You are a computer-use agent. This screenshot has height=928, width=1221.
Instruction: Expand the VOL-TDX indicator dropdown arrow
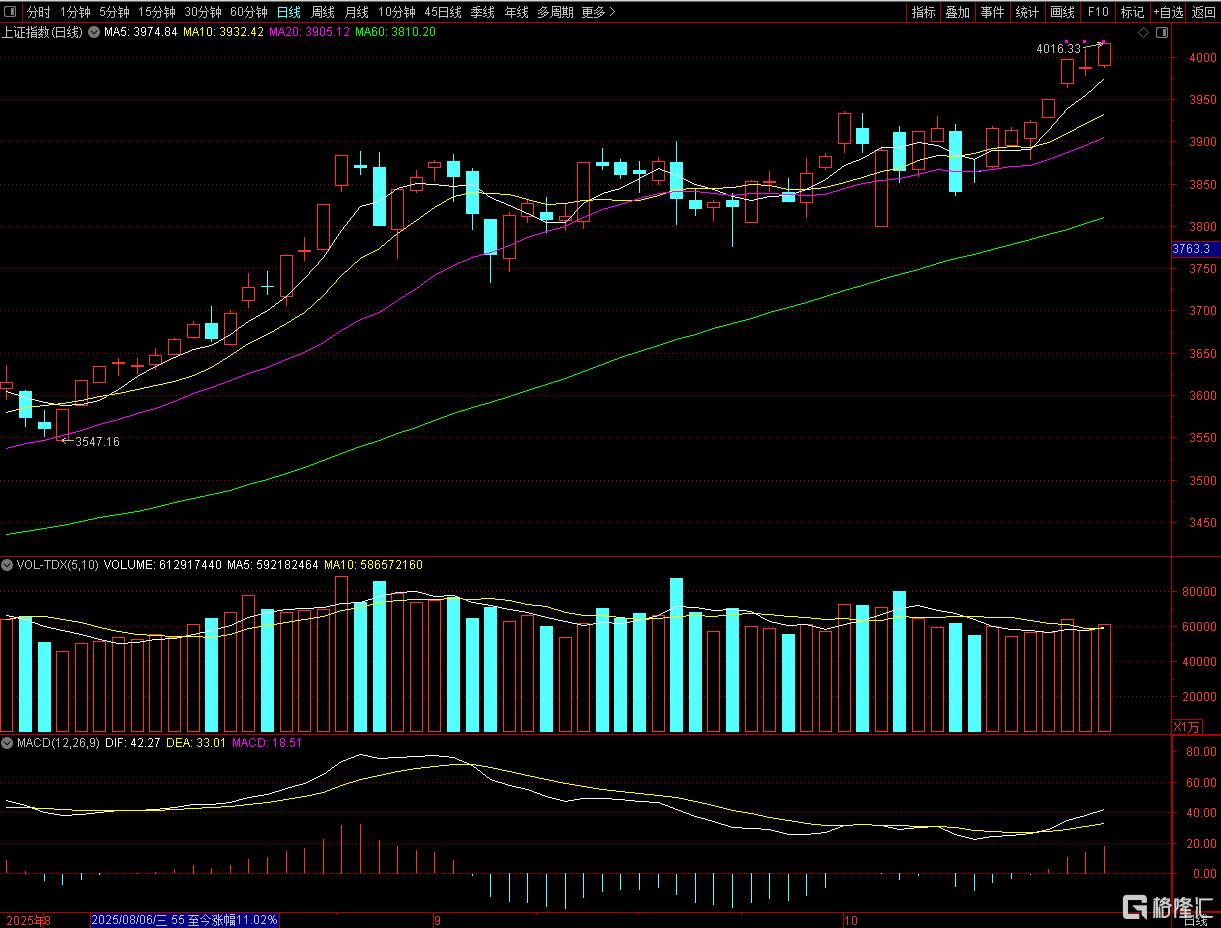click(x=9, y=565)
